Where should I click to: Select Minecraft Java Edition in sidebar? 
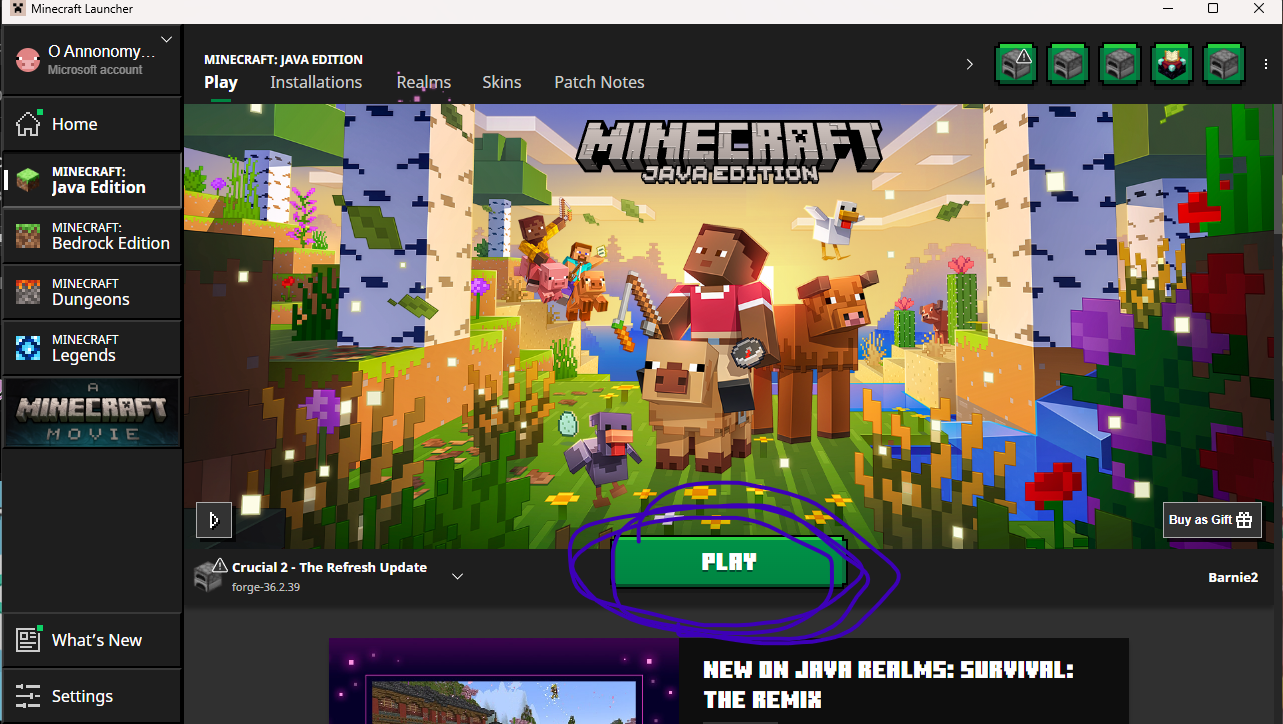91,180
